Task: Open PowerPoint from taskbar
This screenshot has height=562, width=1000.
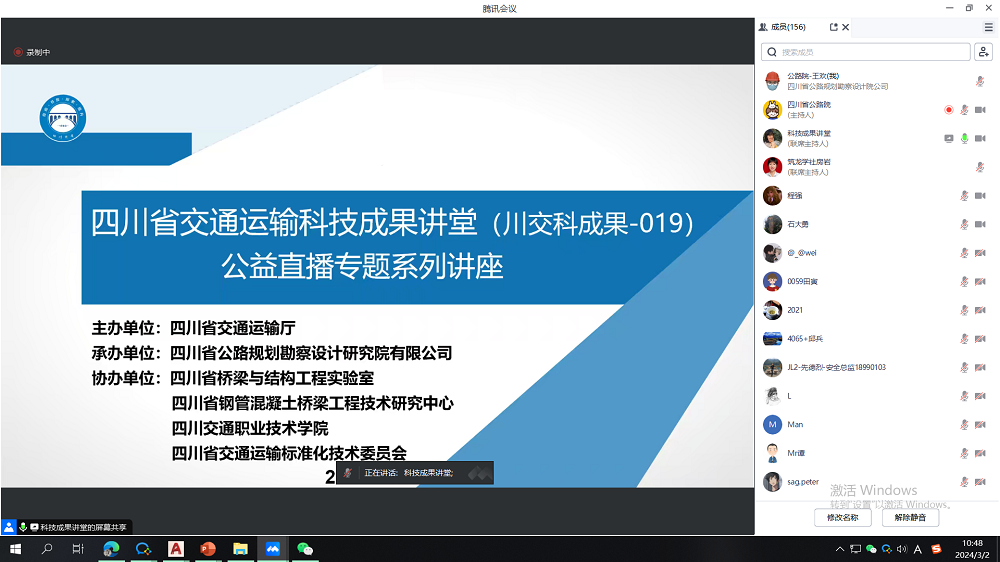Action: (x=208, y=549)
